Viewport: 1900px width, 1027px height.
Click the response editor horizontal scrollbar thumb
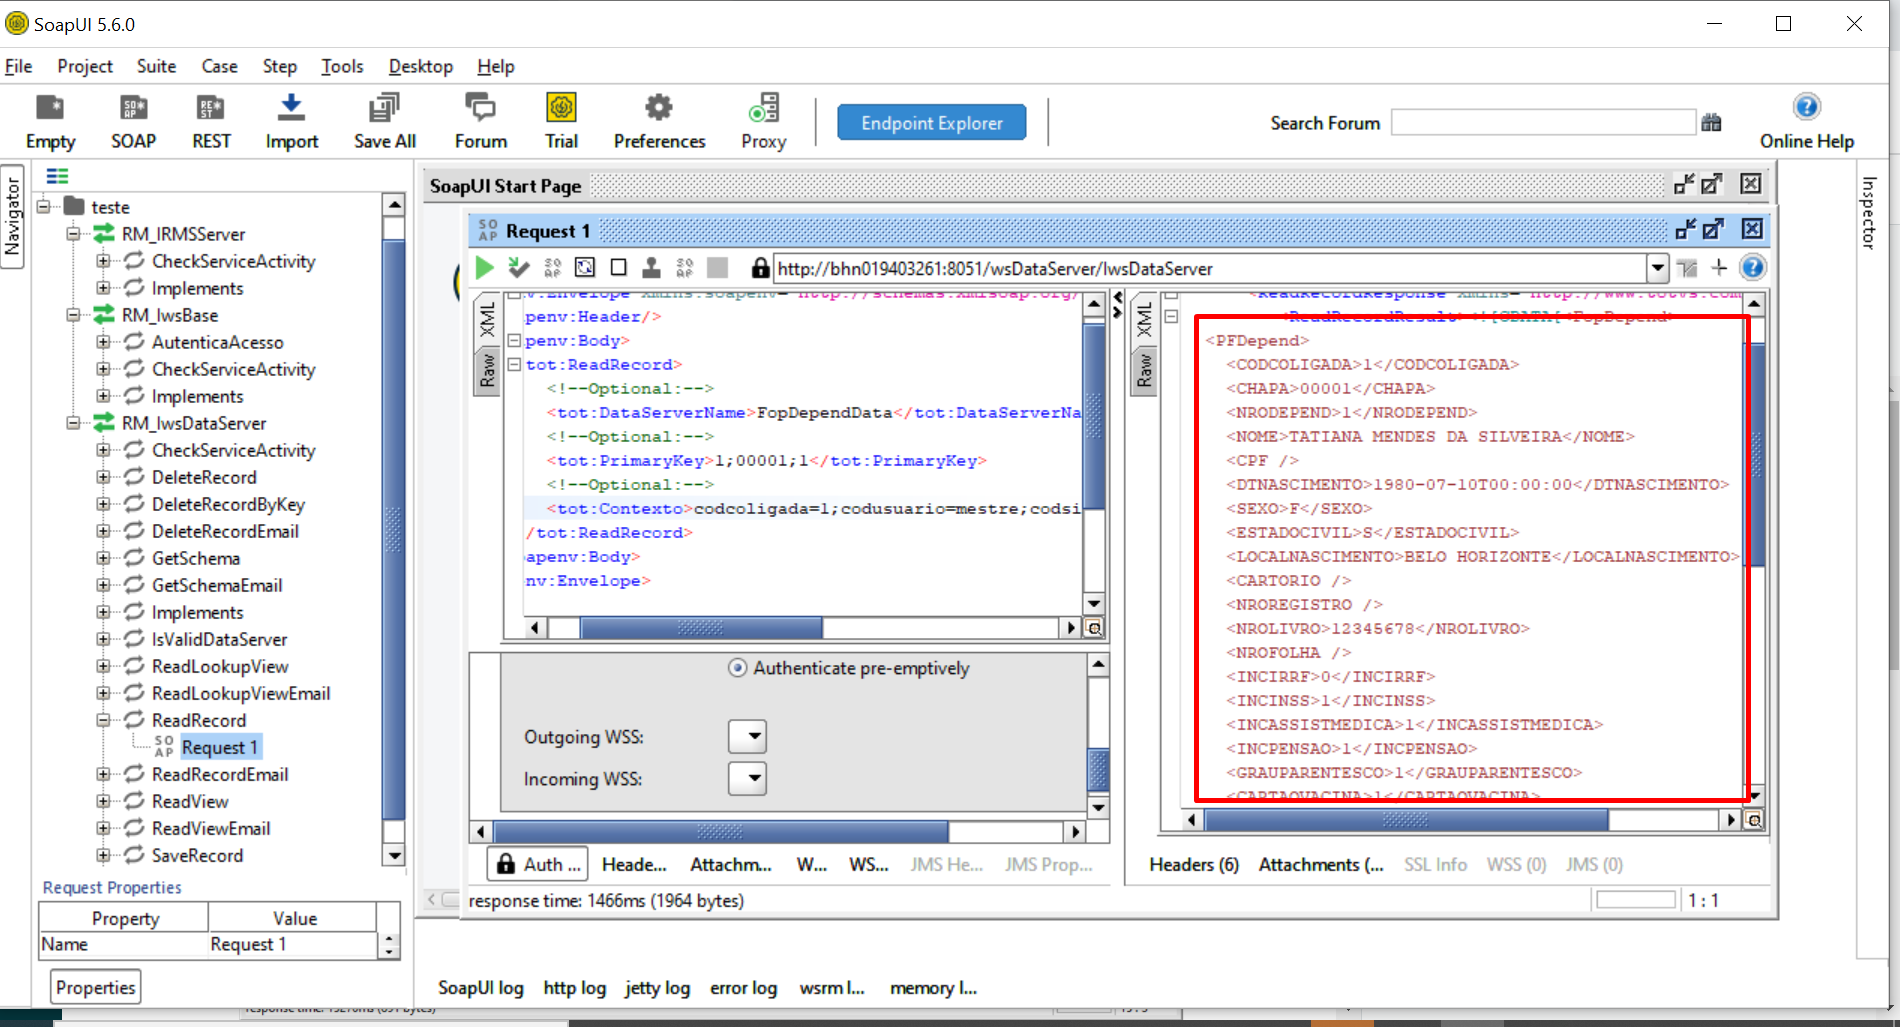click(1406, 821)
